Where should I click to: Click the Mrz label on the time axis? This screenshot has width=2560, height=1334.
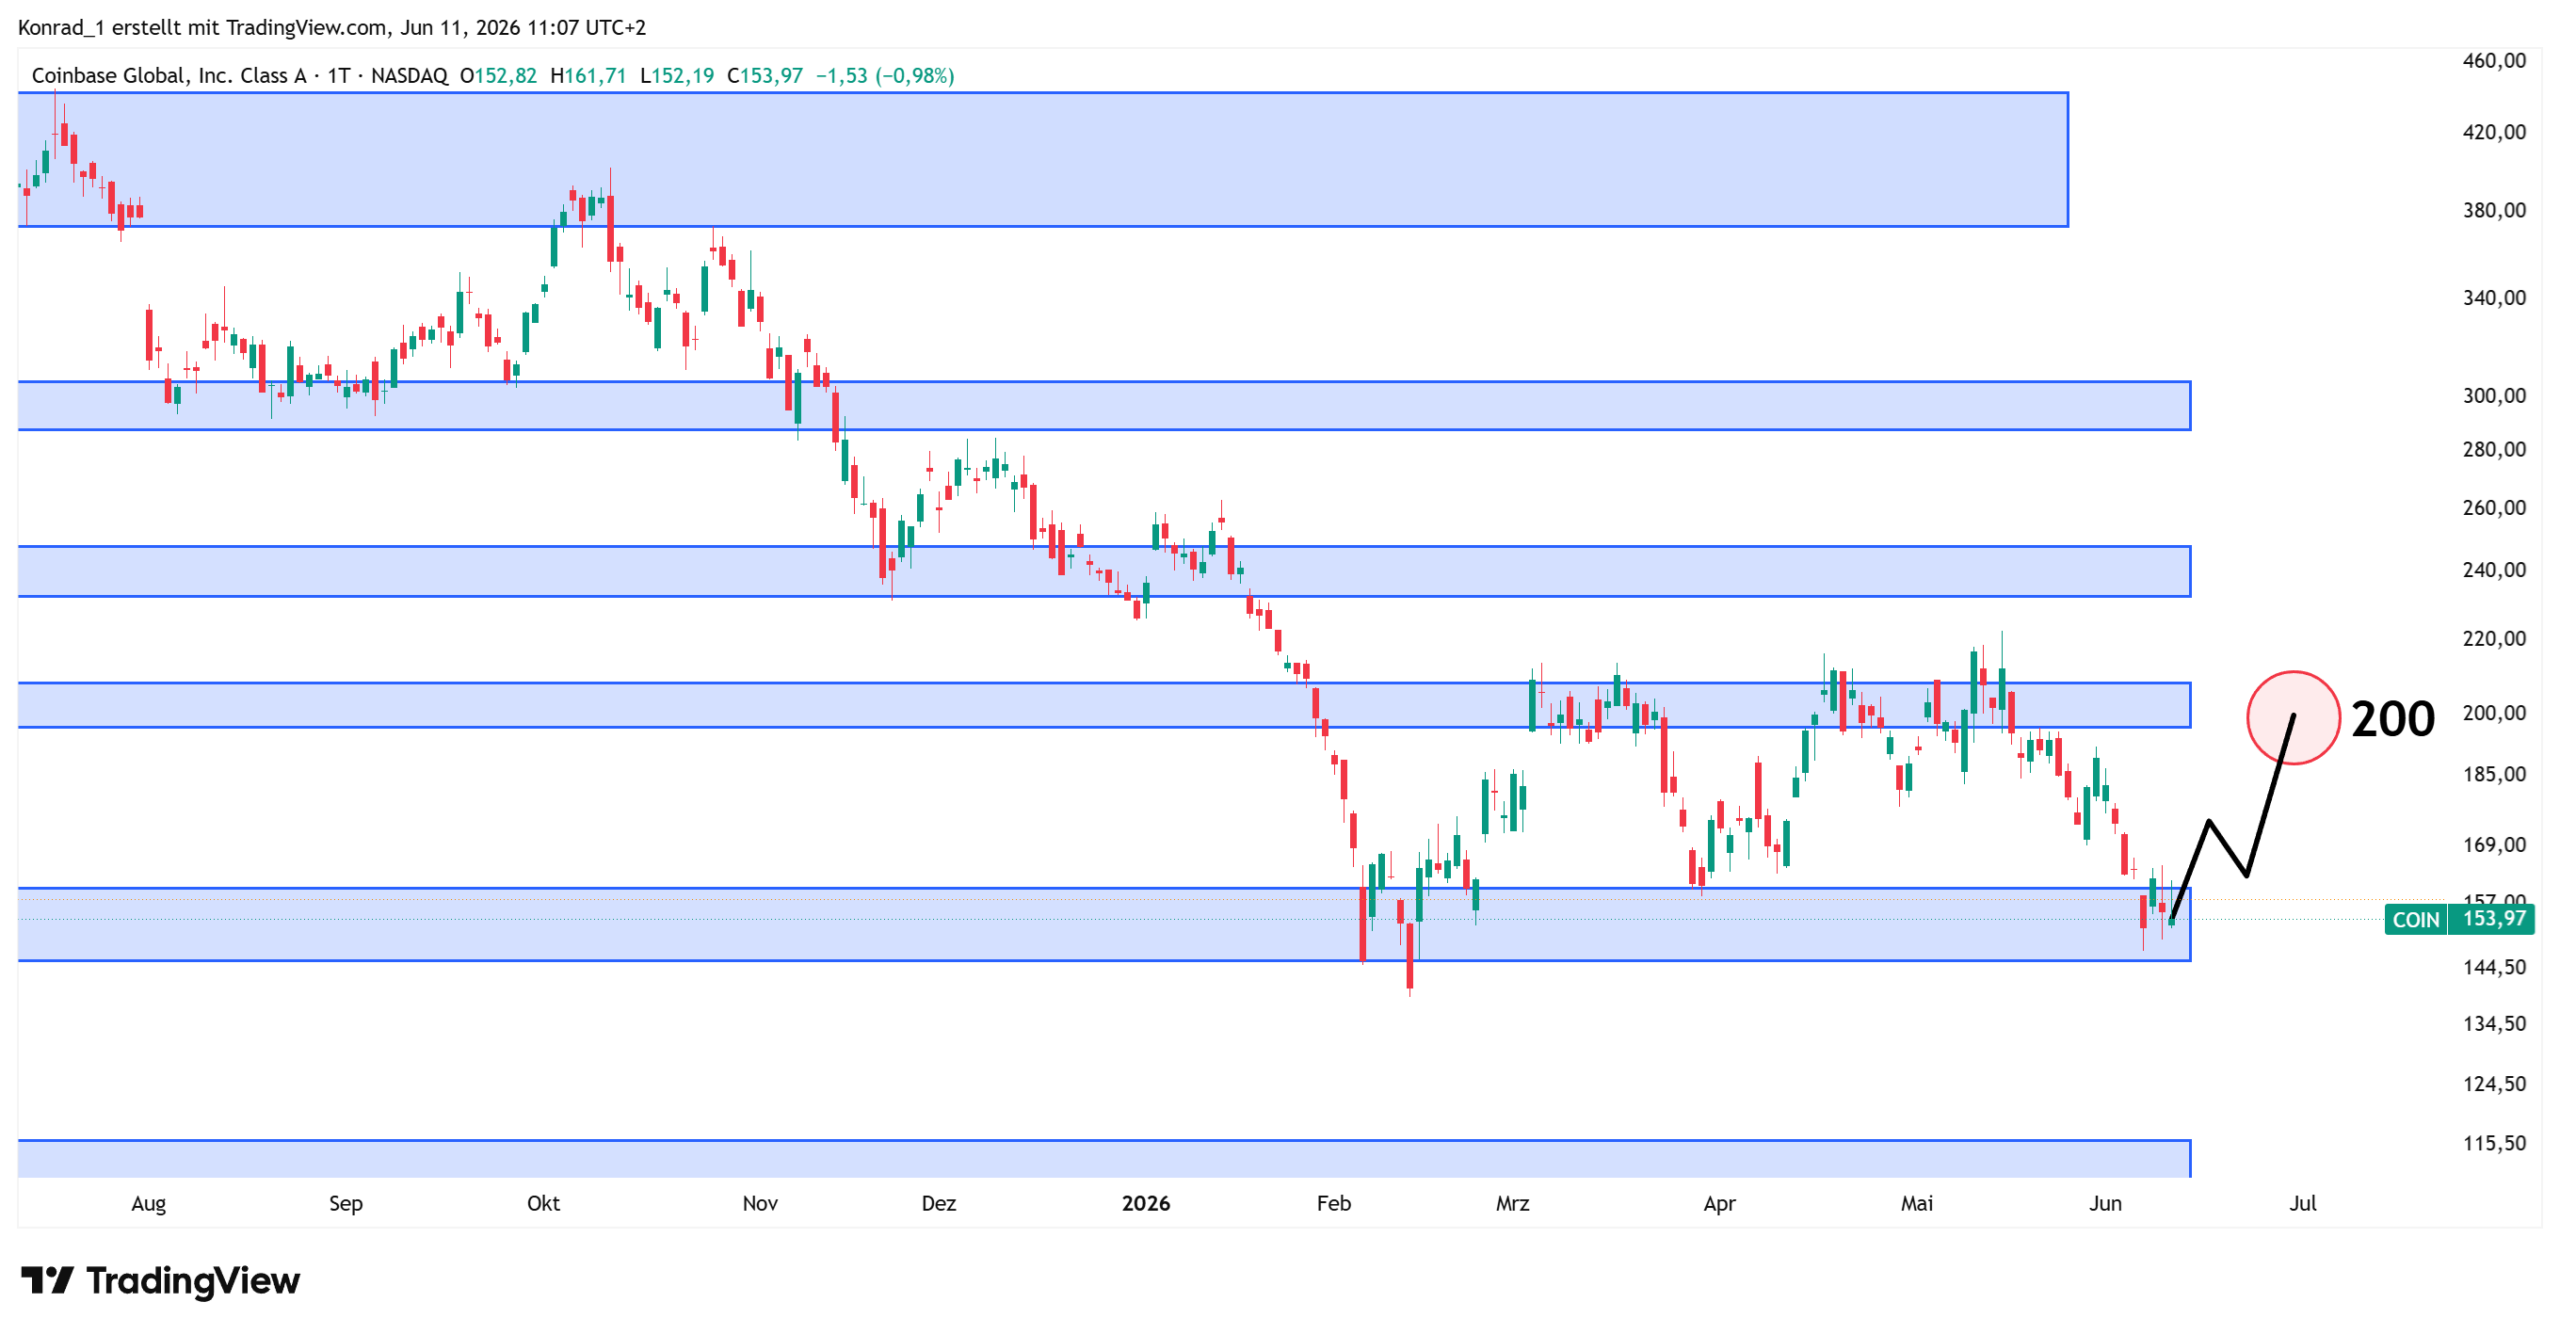click(x=1512, y=1203)
